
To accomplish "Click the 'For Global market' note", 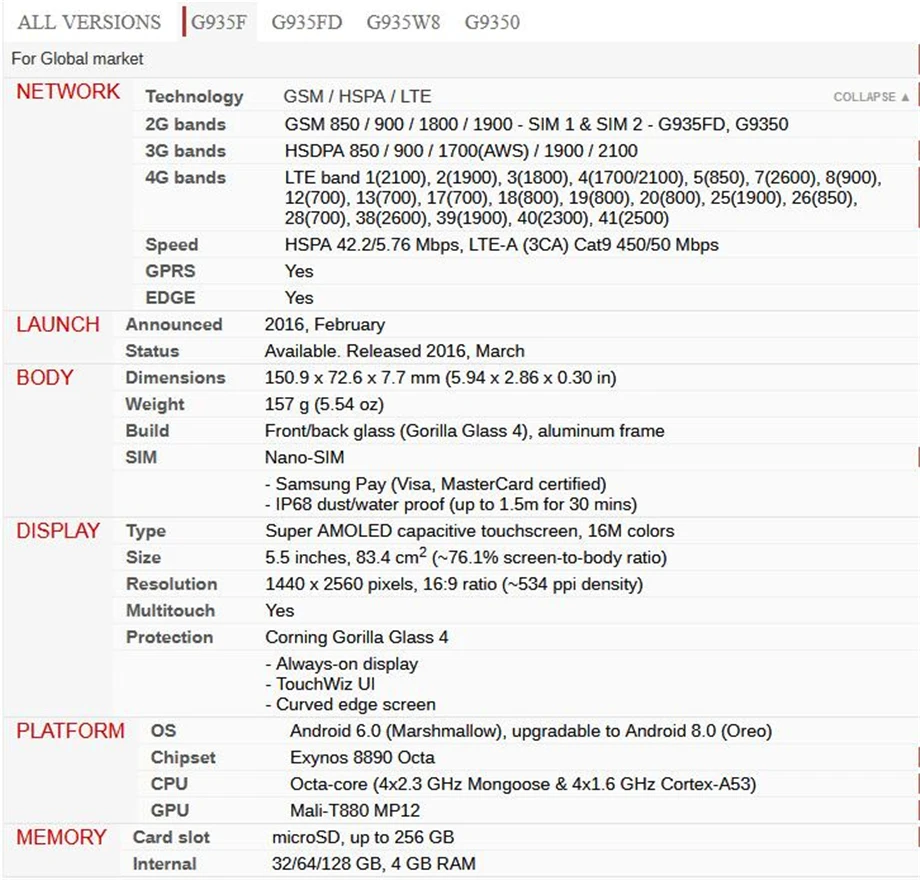I will click(77, 59).
